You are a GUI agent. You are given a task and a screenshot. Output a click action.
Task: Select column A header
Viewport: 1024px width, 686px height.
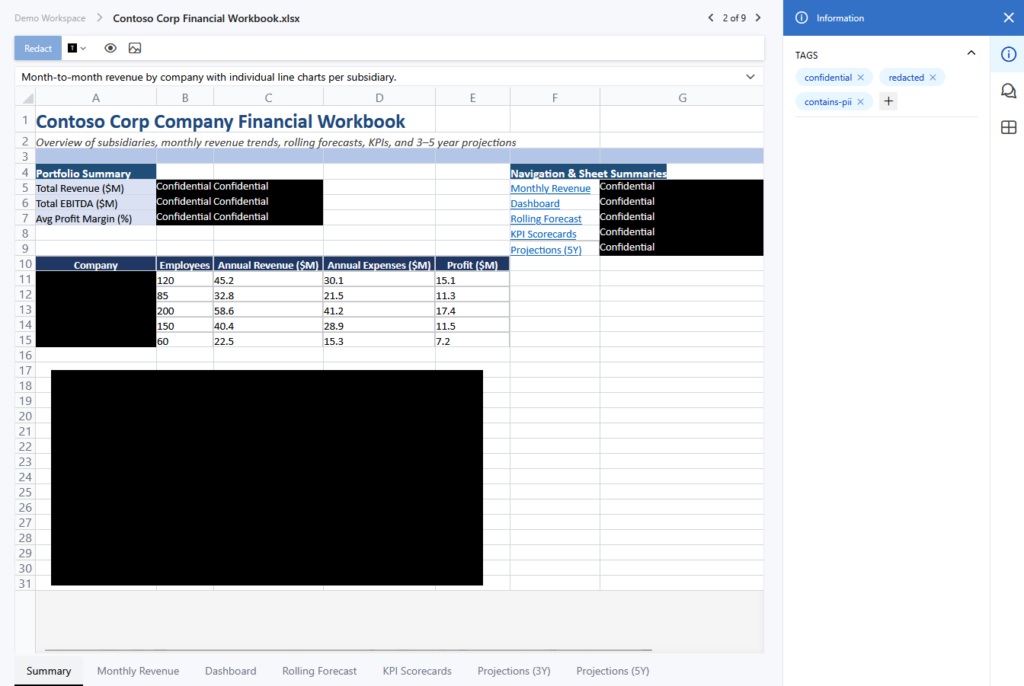96,98
